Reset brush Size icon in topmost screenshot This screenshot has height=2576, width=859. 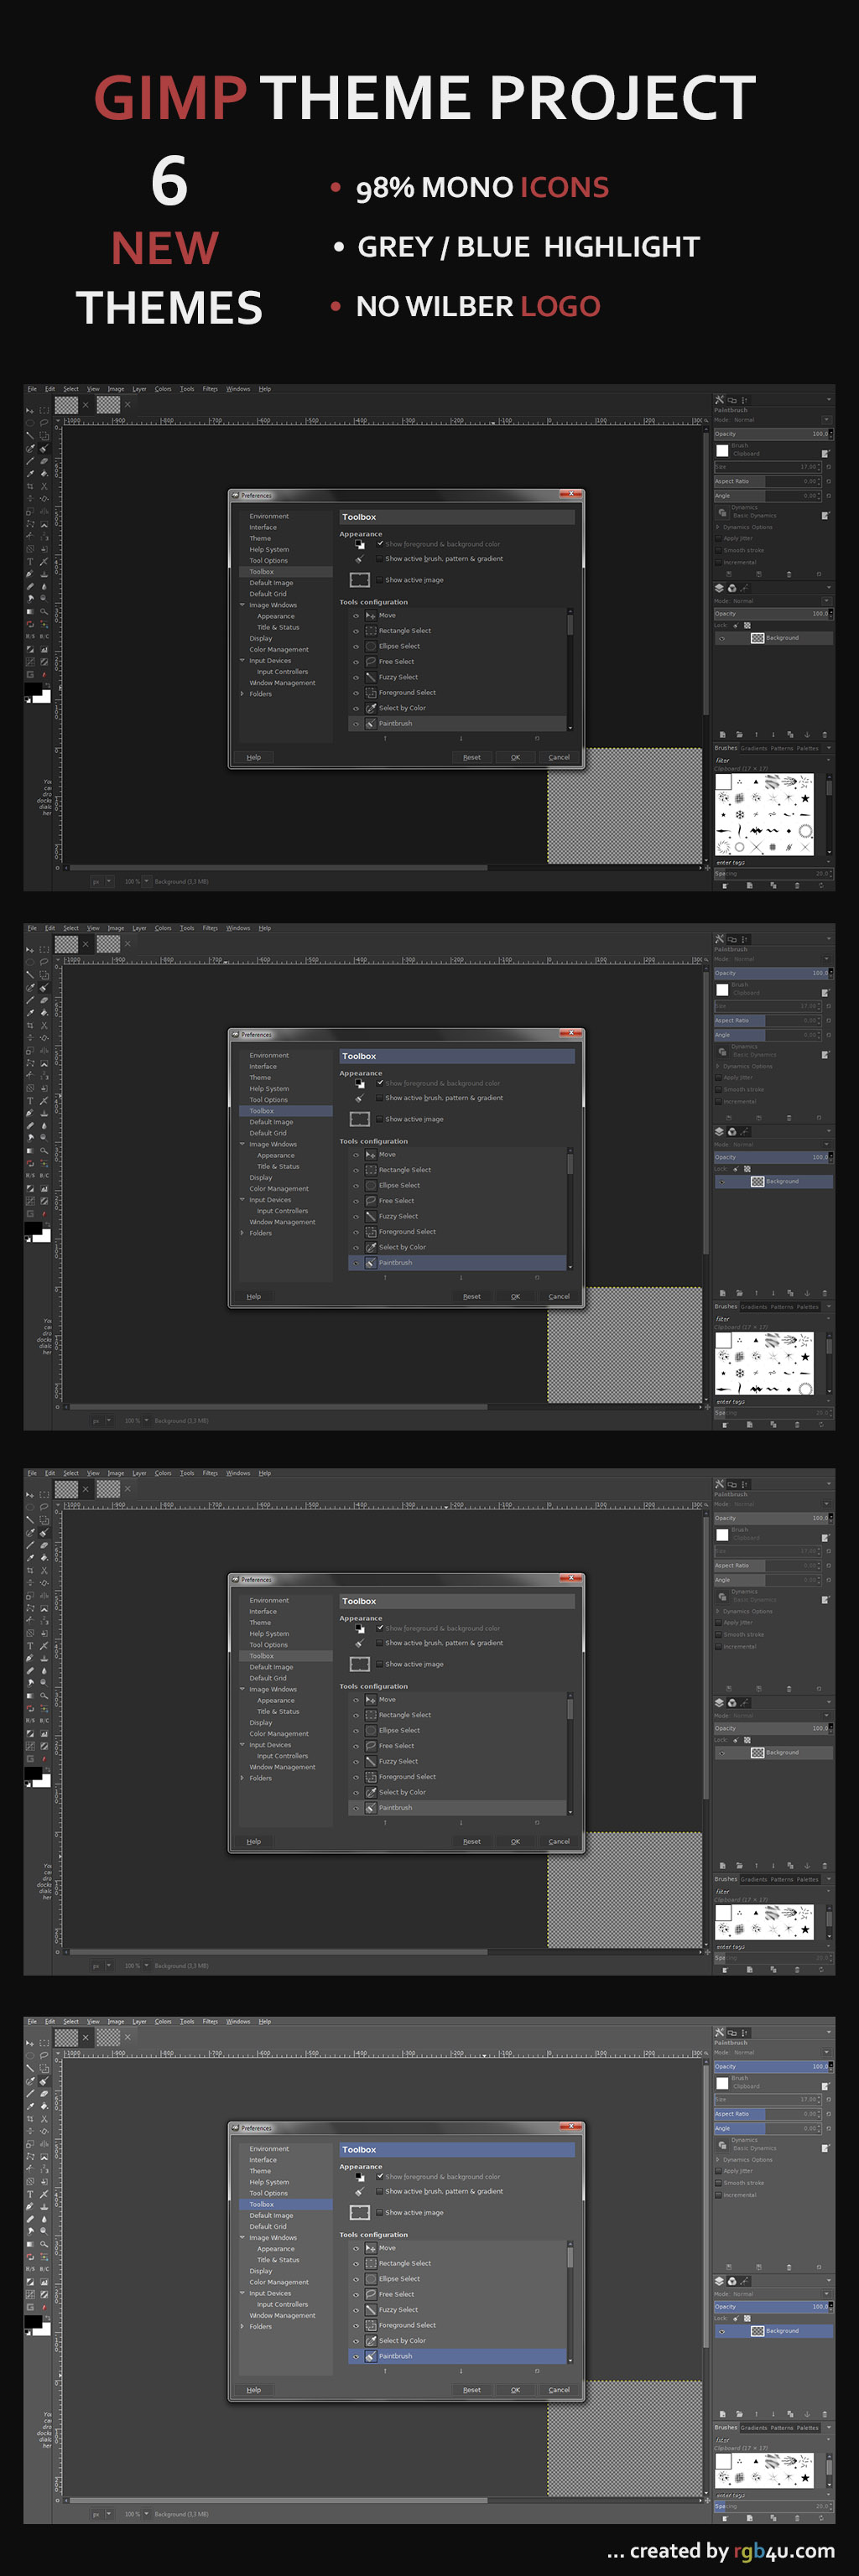(829, 467)
